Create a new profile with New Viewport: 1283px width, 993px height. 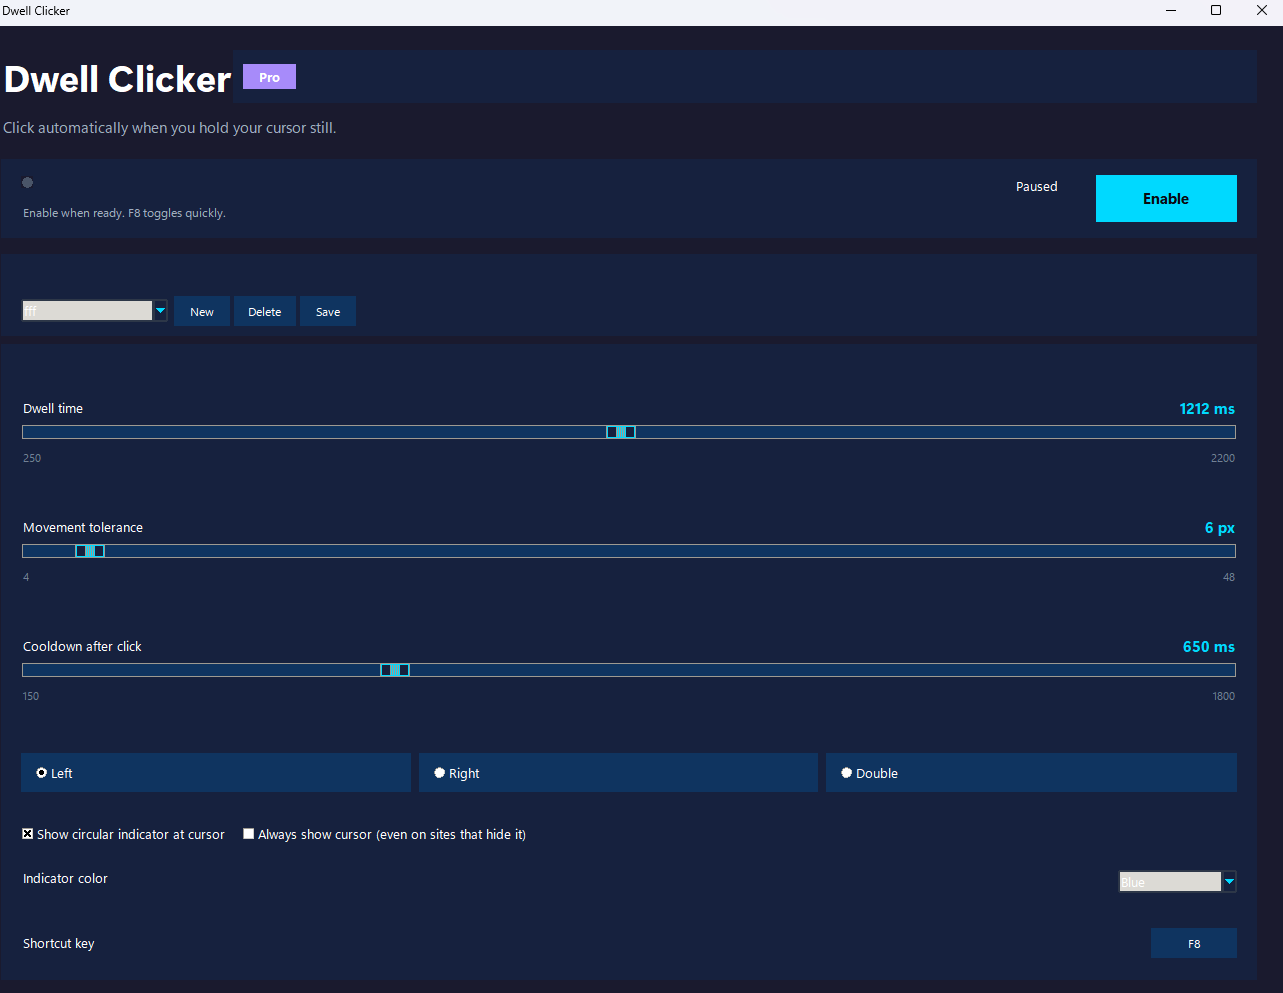(x=202, y=312)
